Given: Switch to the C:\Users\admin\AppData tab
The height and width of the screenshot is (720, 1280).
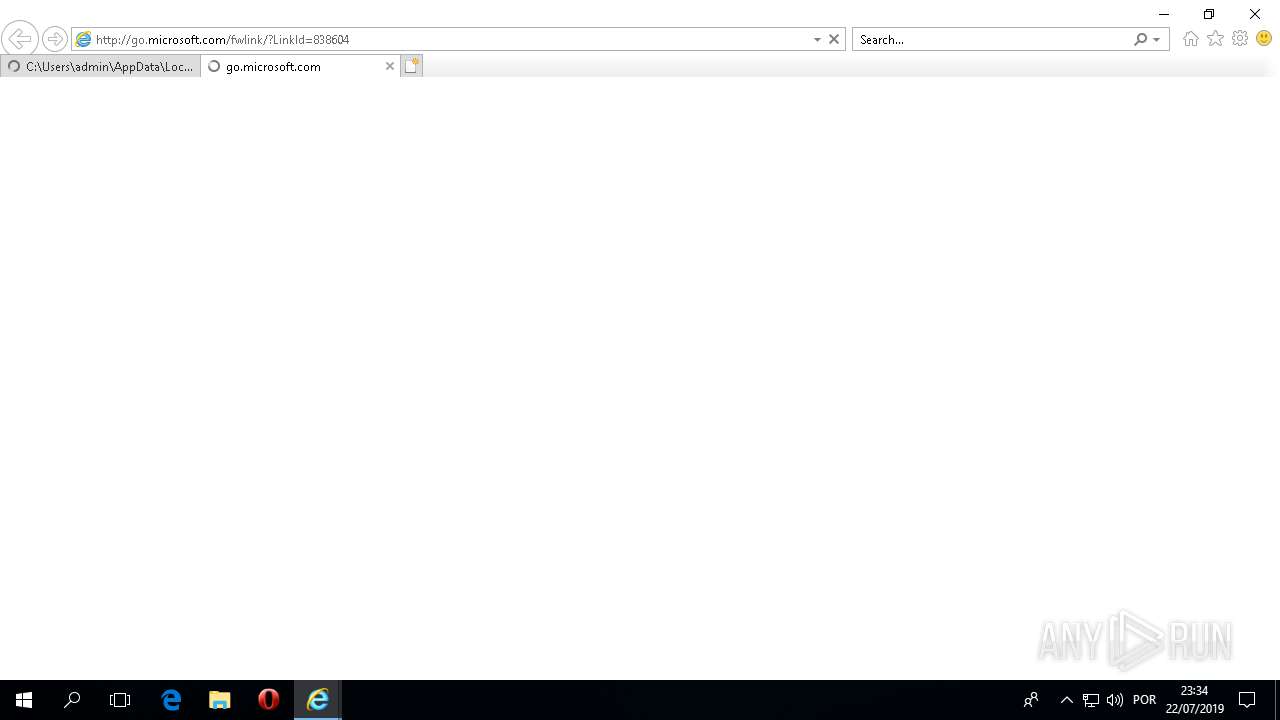Looking at the screenshot, I should pyautogui.click(x=100, y=66).
